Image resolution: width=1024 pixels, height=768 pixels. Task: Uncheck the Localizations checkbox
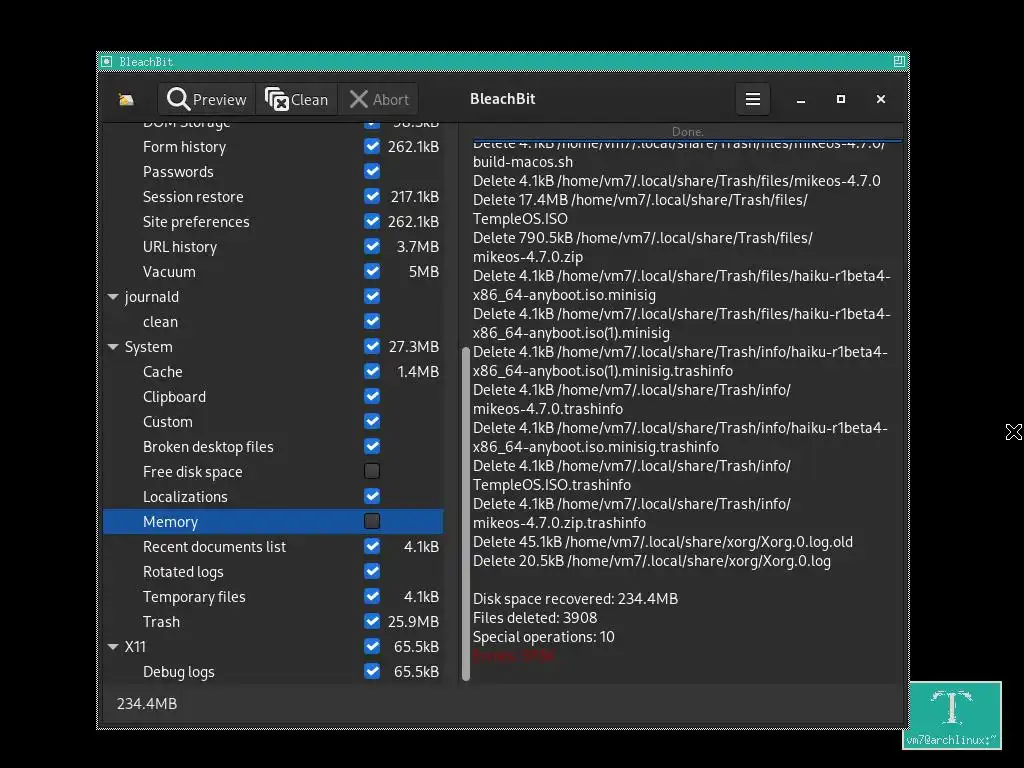click(x=372, y=496)
